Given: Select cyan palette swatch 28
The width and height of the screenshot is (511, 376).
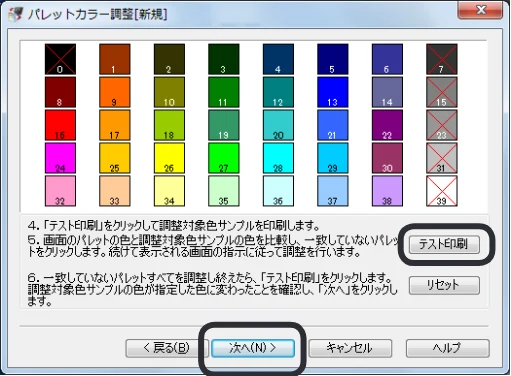Looking at the screenshot, I should [x=278, y=158].
